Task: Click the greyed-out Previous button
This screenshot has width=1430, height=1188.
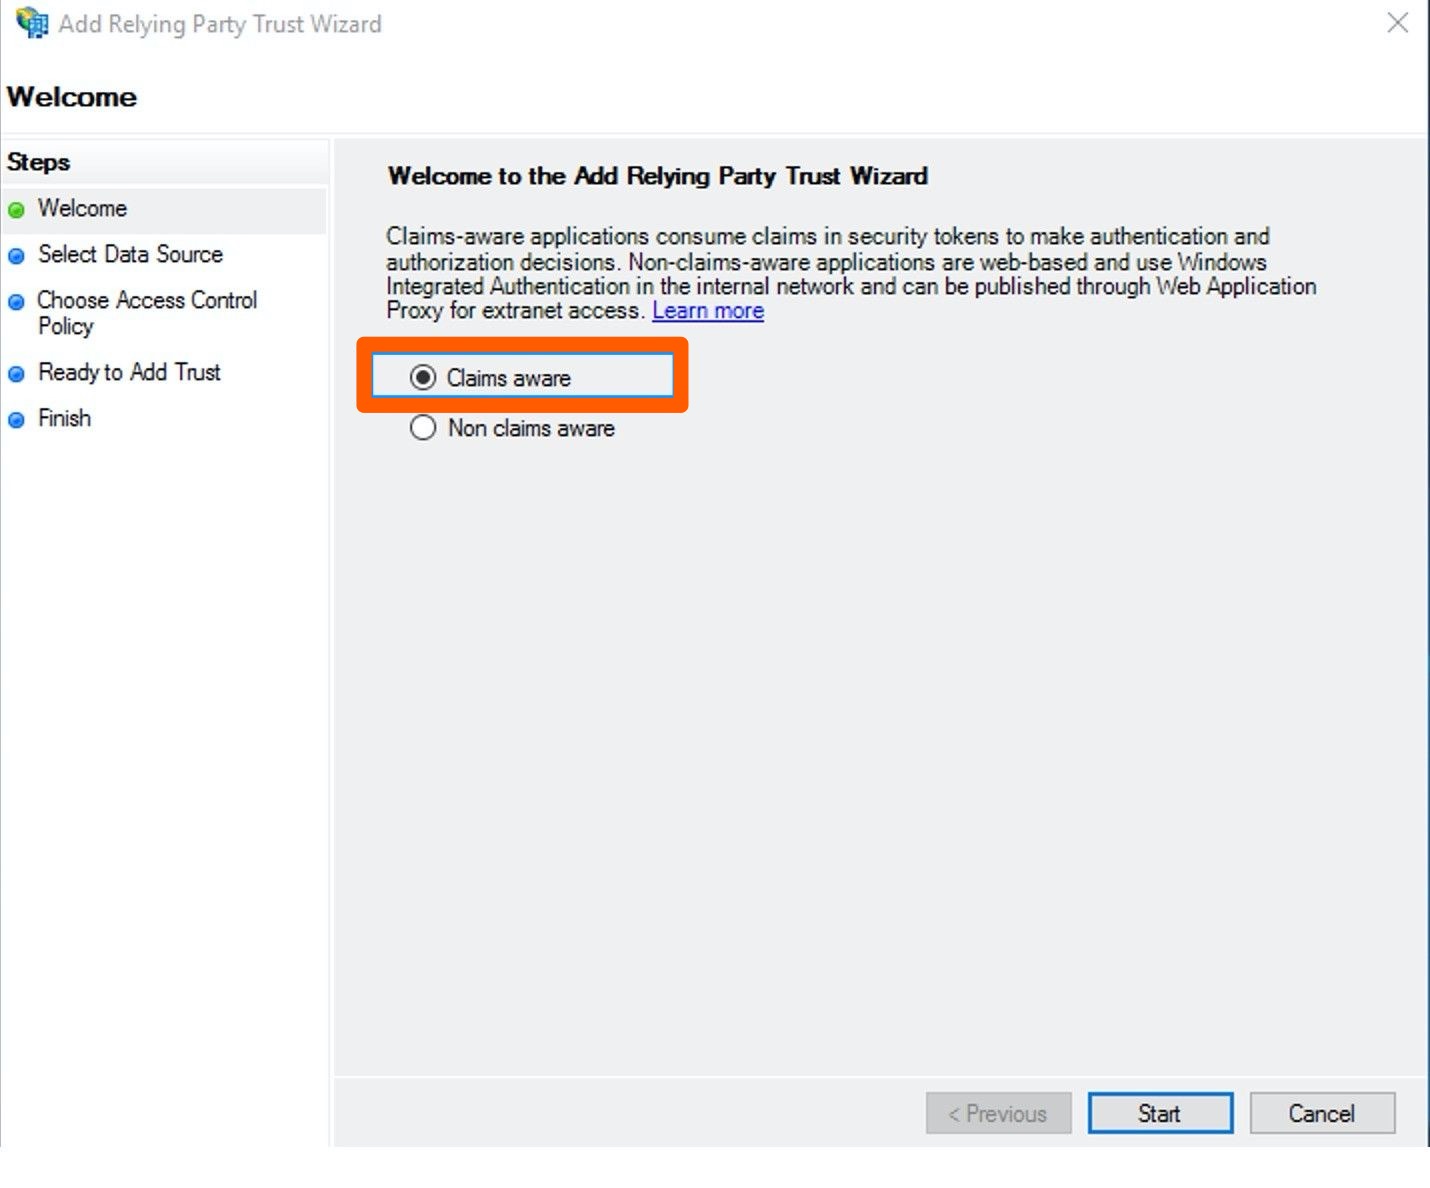Action: 998,1113
